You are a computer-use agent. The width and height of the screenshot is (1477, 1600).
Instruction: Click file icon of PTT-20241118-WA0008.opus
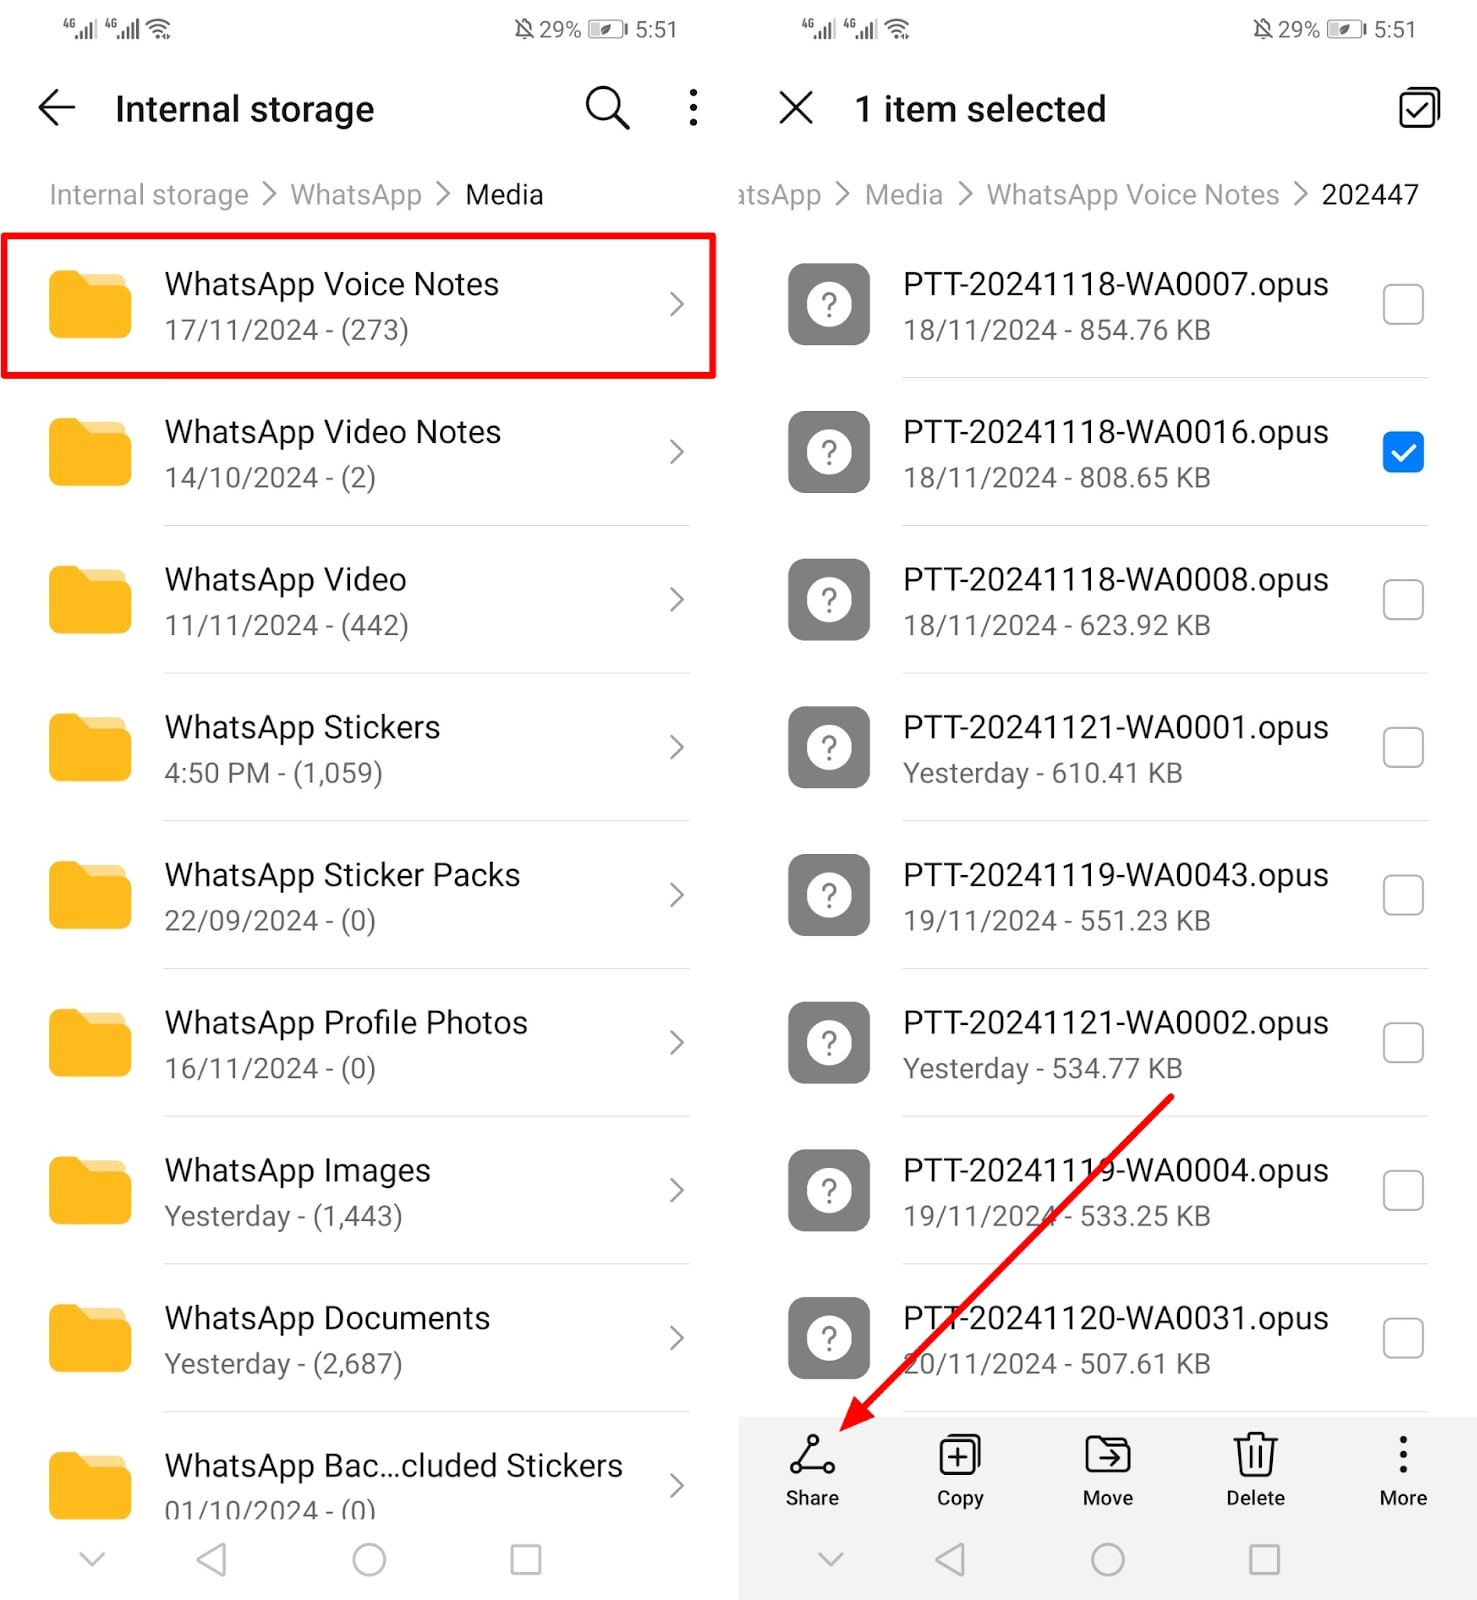829,600
